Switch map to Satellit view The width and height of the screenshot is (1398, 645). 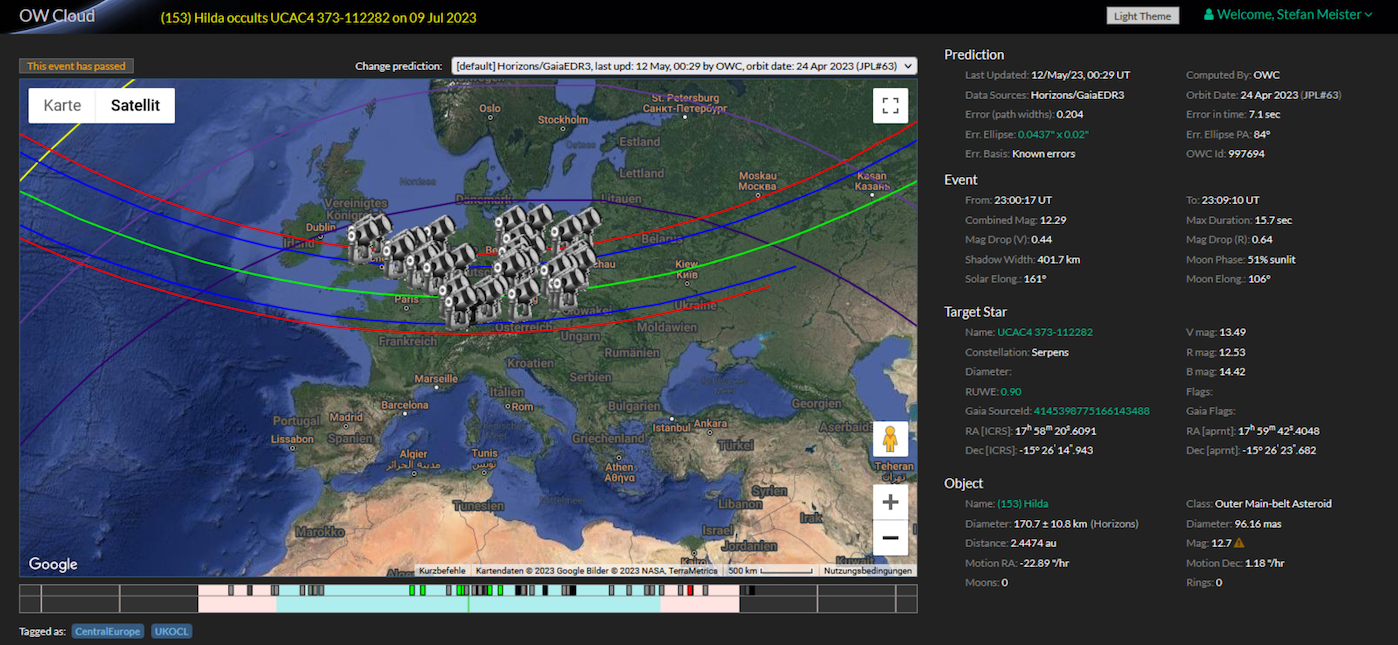pos(135,106)
